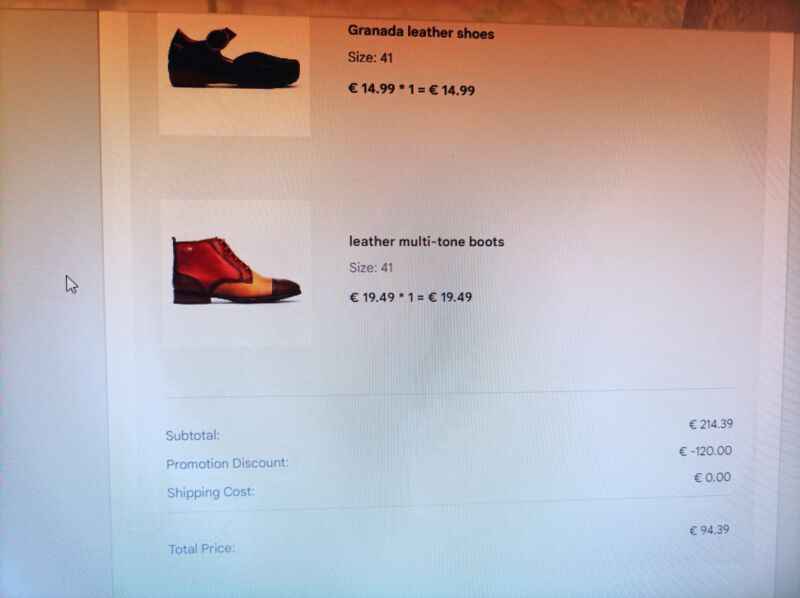
Task: Click the Total Price label
Action: click(202, 549)
